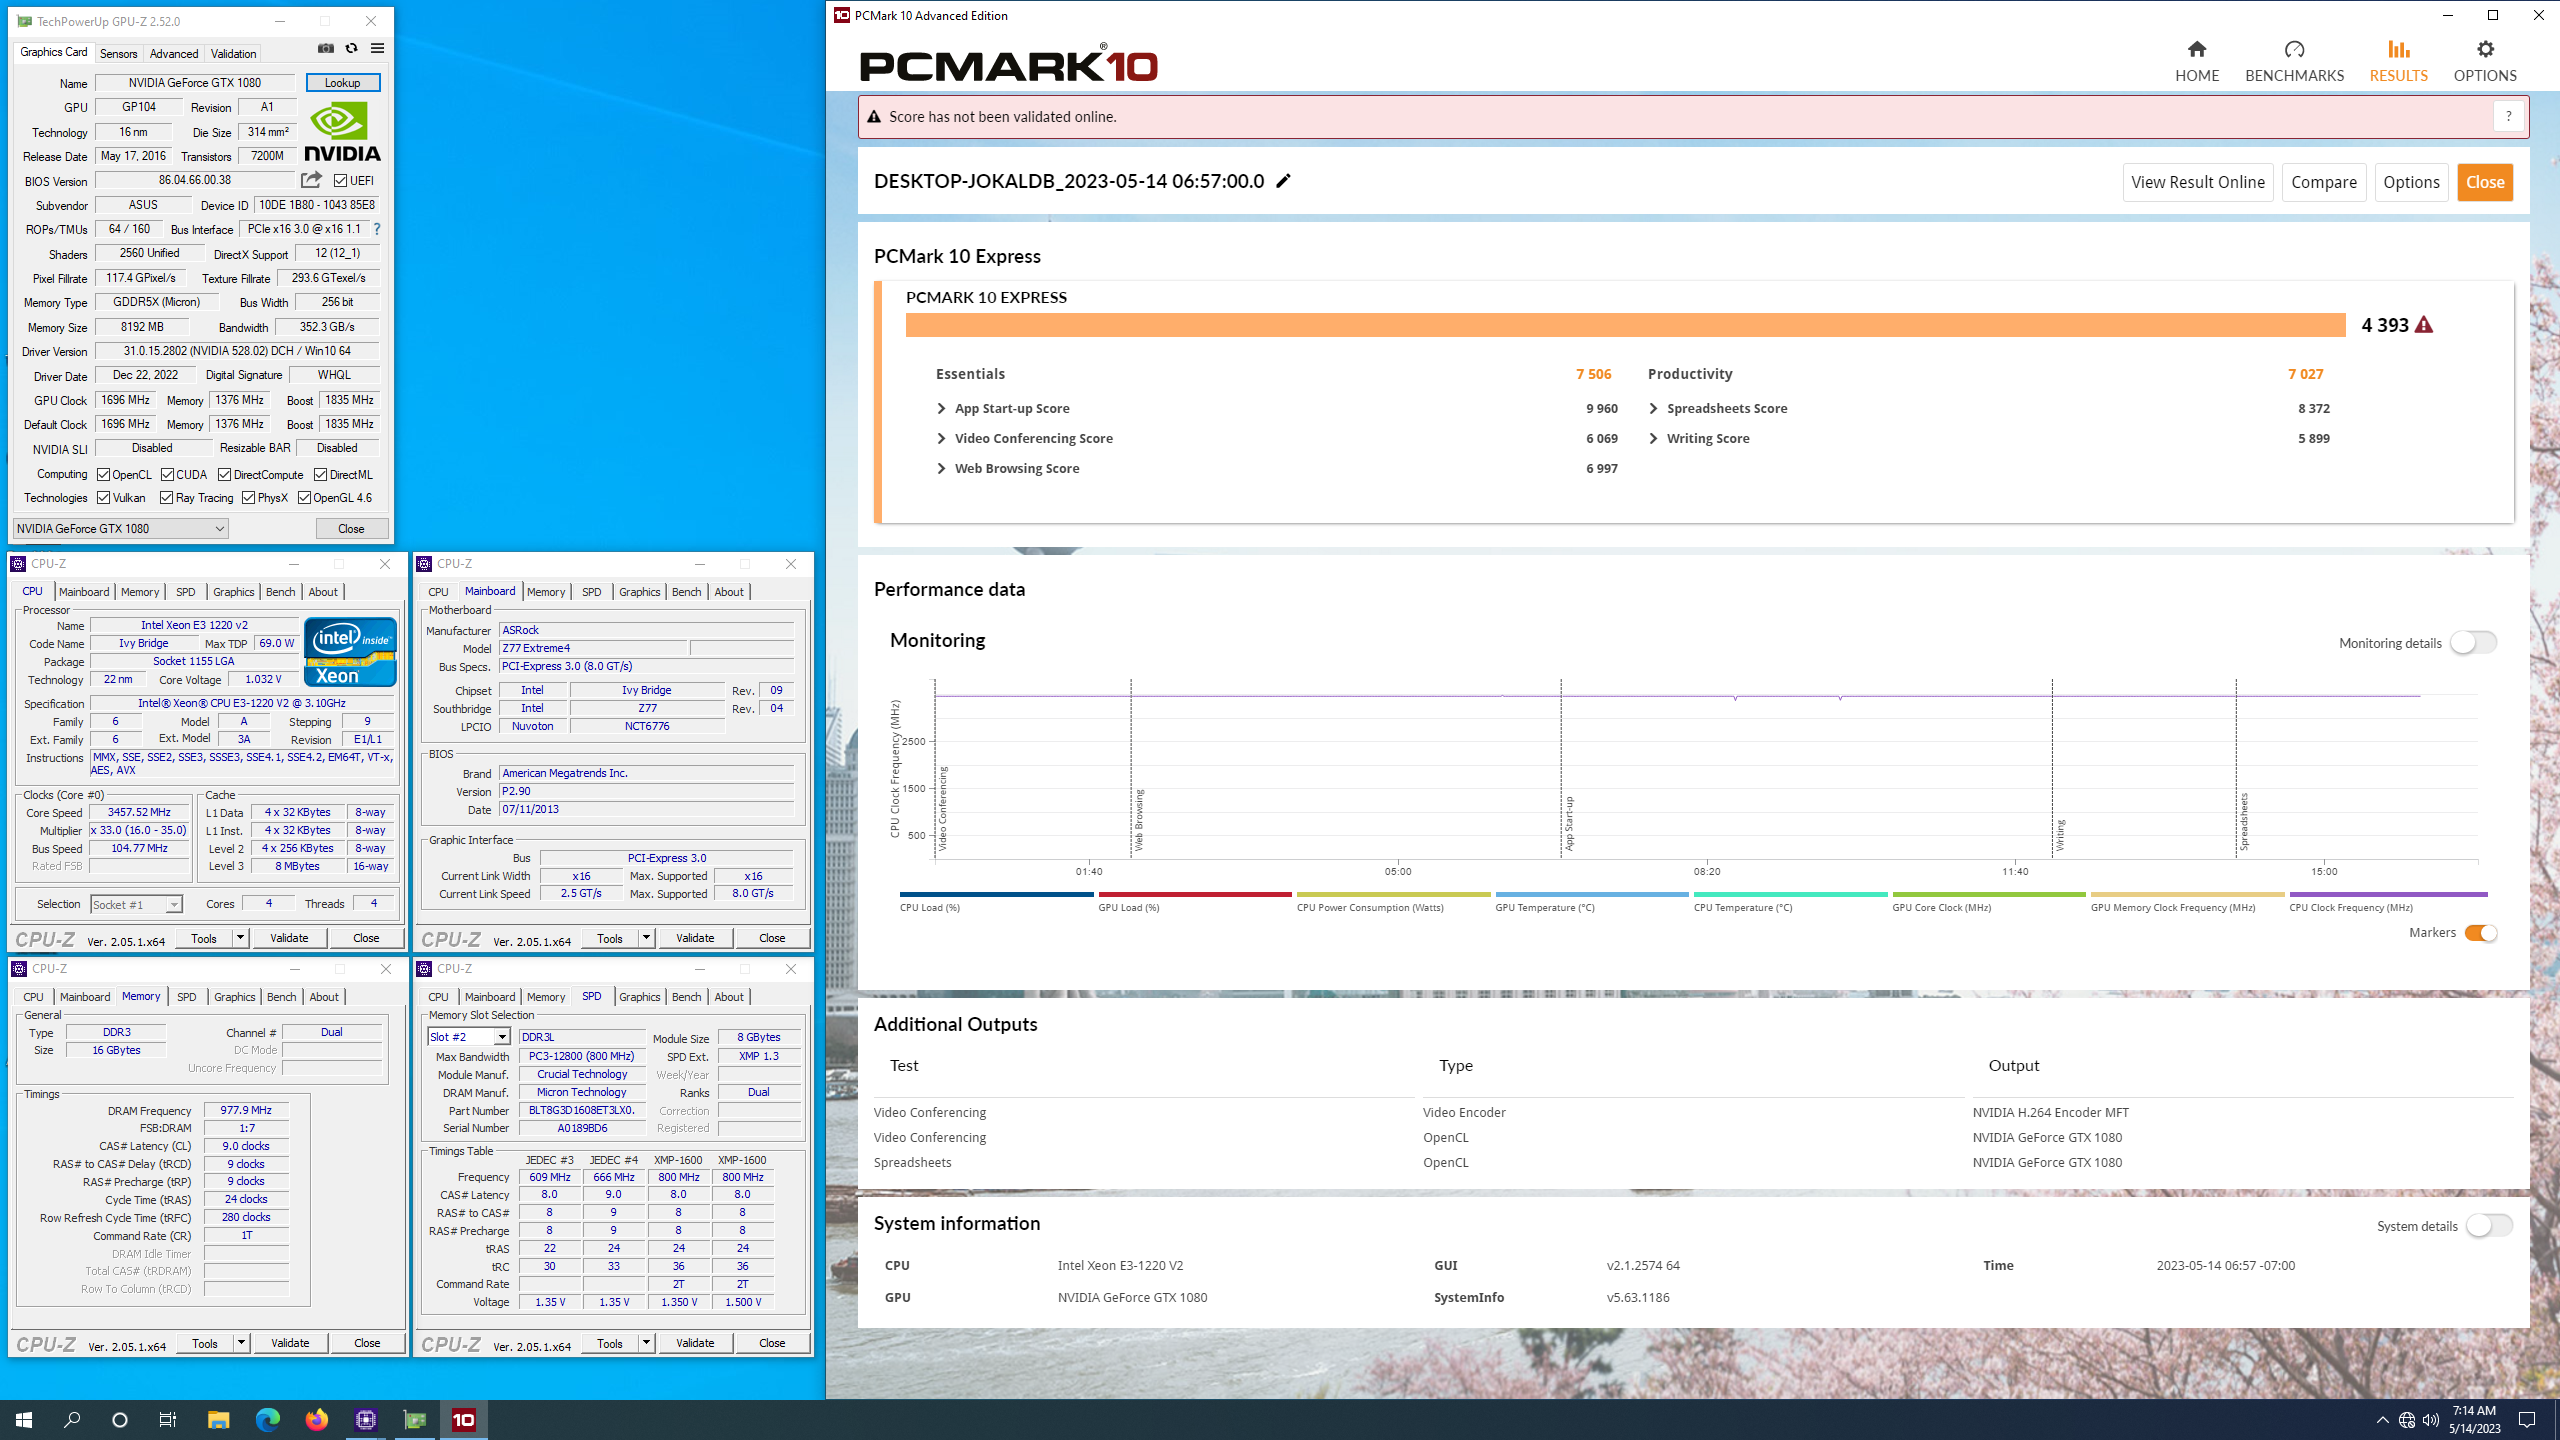
Task: Click the GPU Load (%) legend color bar
Action: [x=1195, y=895]
